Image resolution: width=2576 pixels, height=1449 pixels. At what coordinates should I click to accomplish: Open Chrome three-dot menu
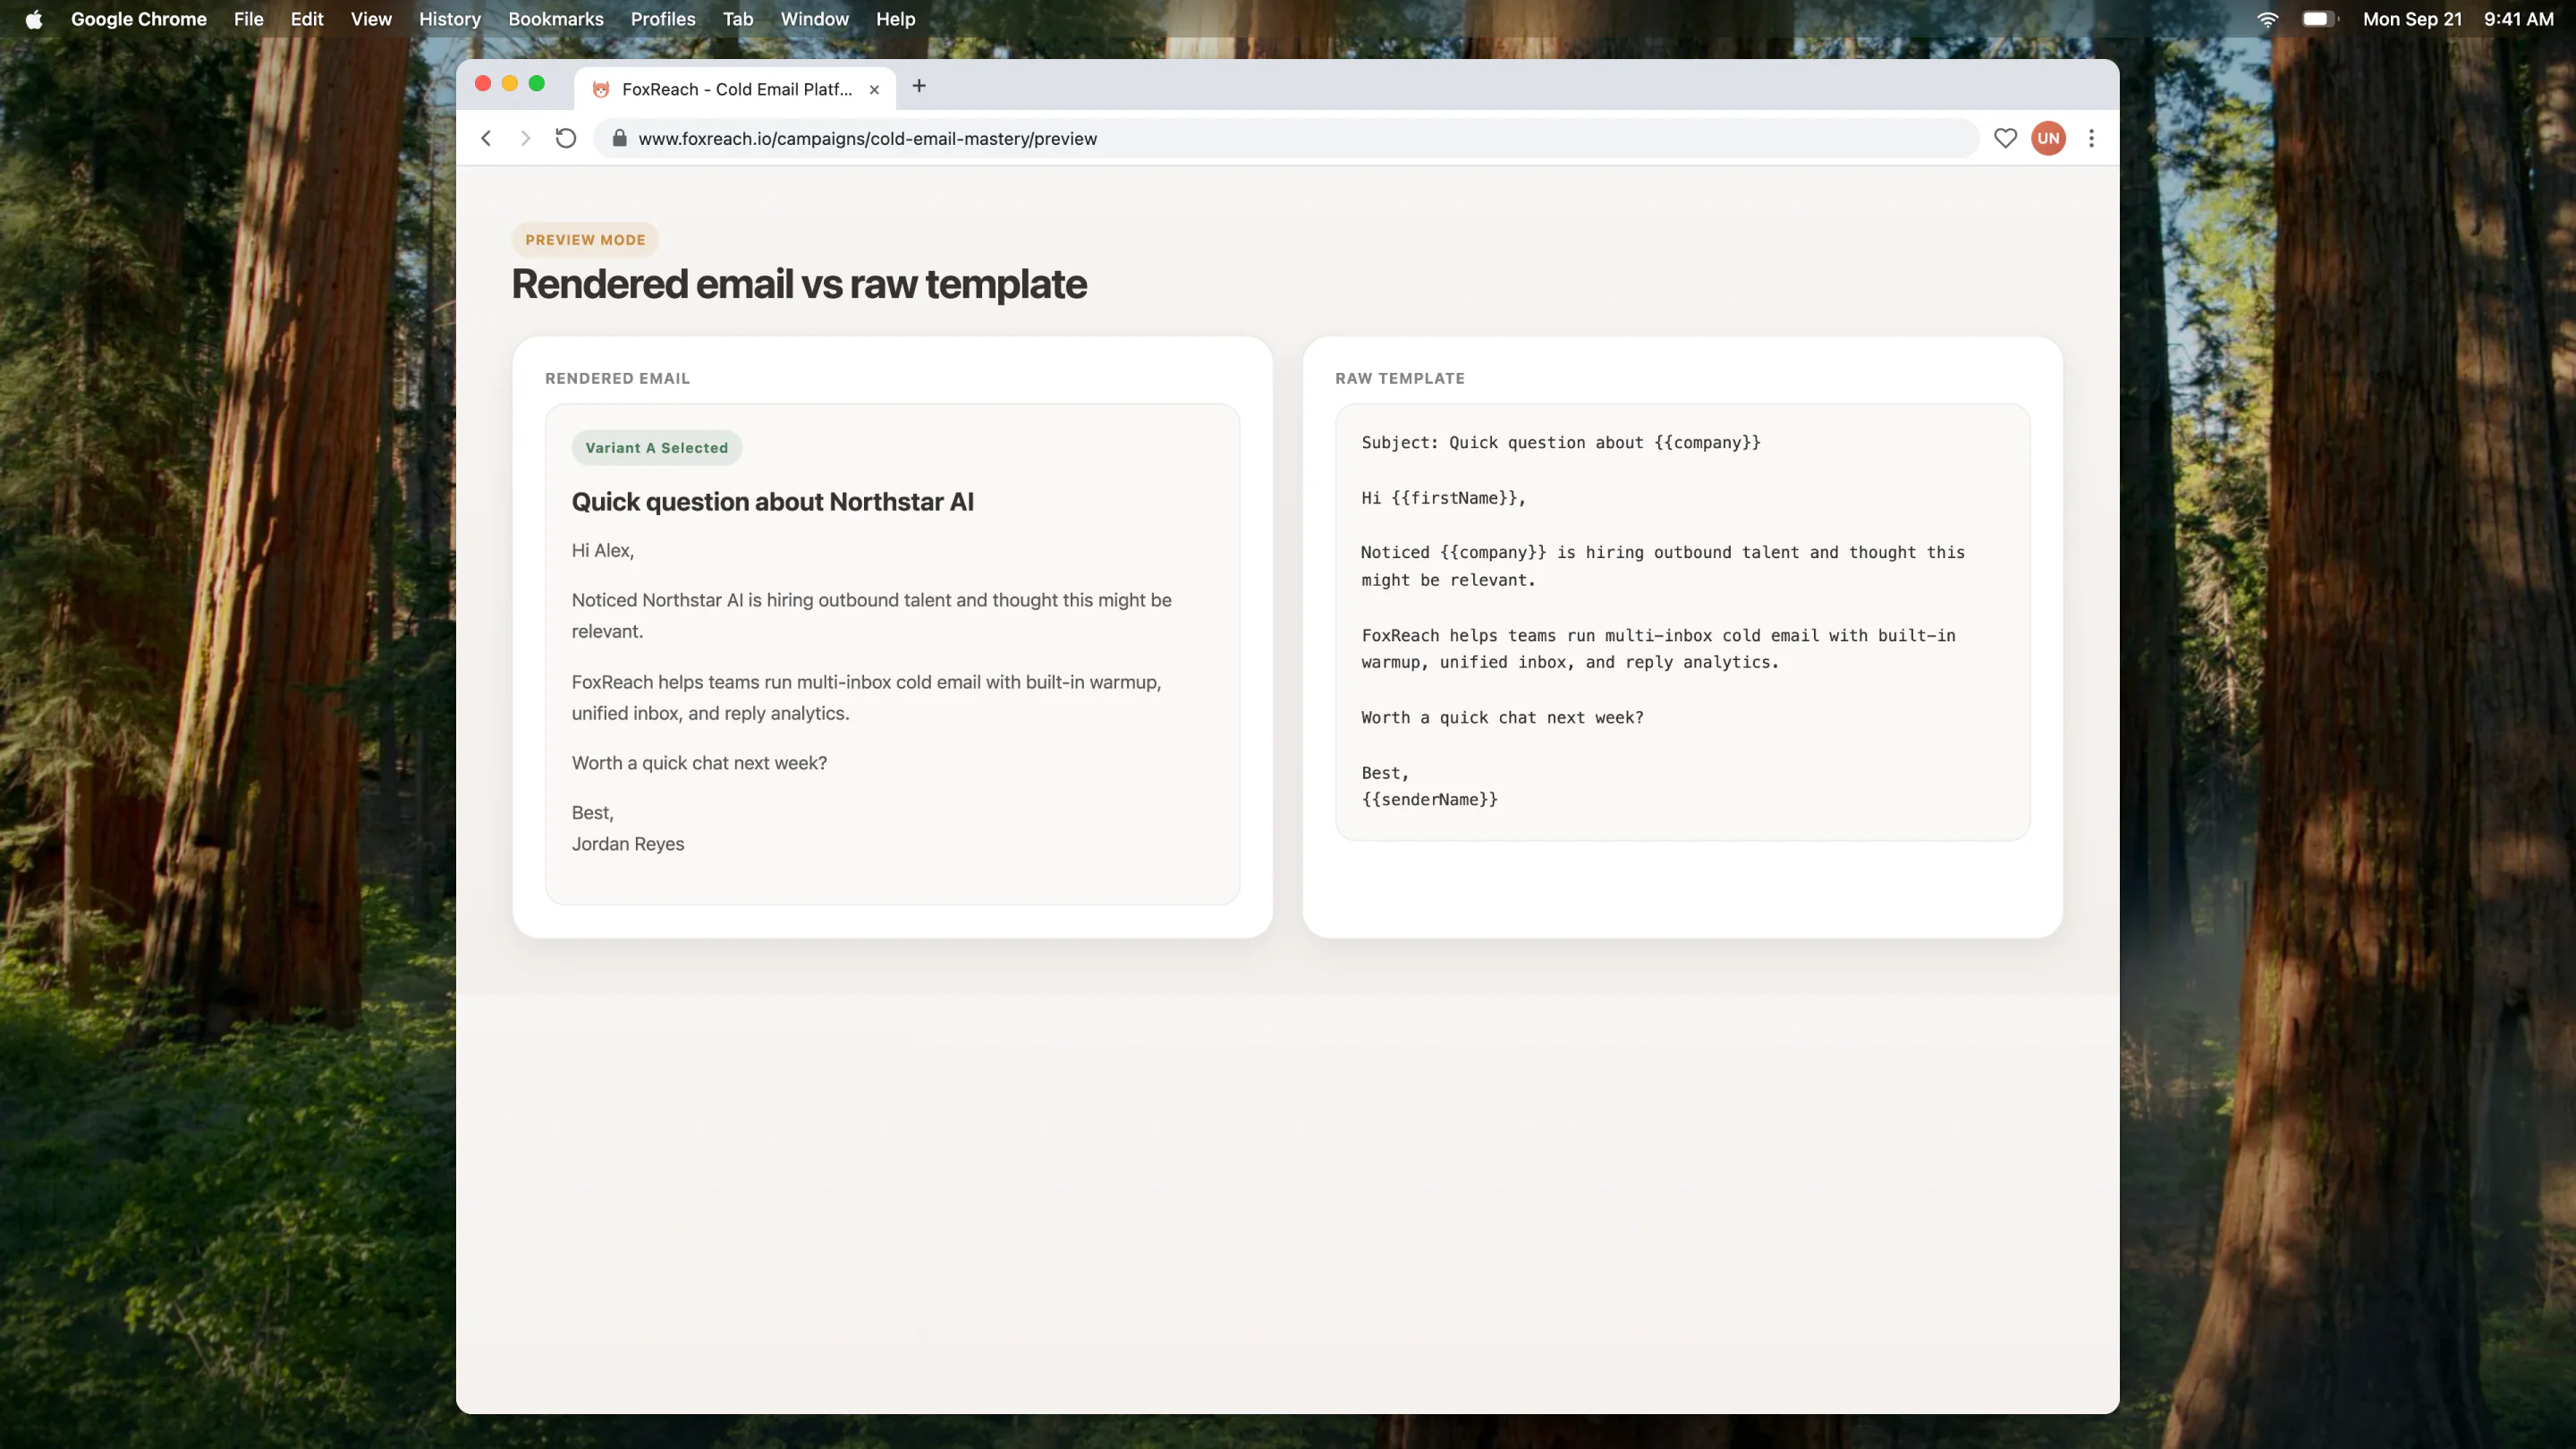click(2091, 138)
